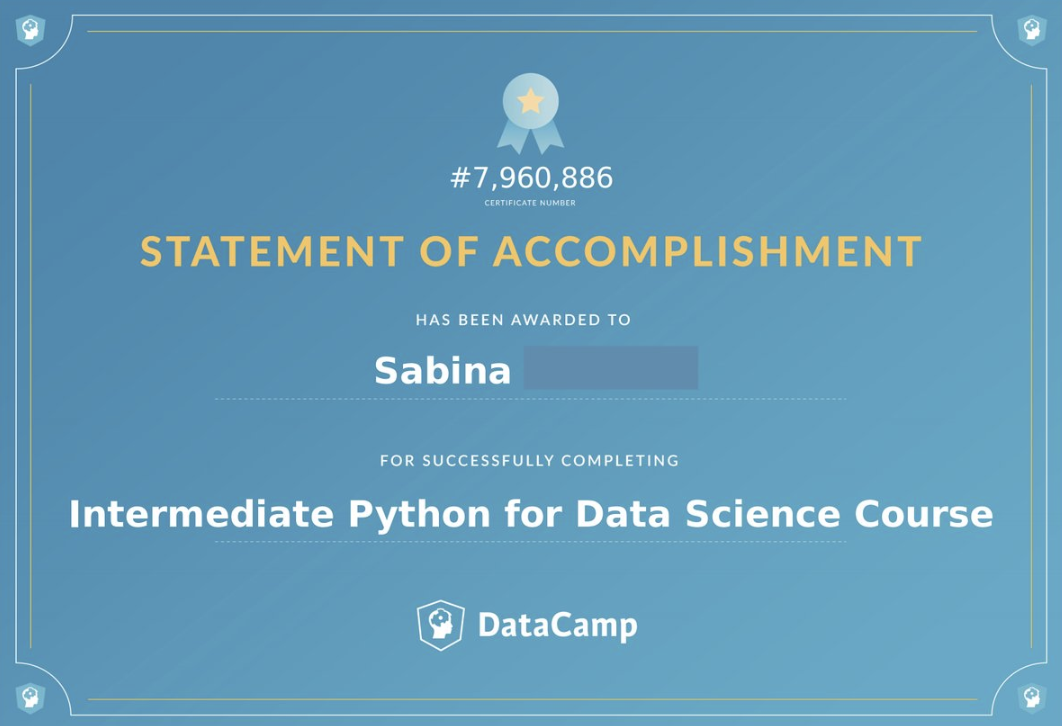Image resolution: width=1062 pixels, height=726 pixels.
Task: Click the STATEMENT OF ACCOMPLISHMENT heading
Action: pos(531,251)
